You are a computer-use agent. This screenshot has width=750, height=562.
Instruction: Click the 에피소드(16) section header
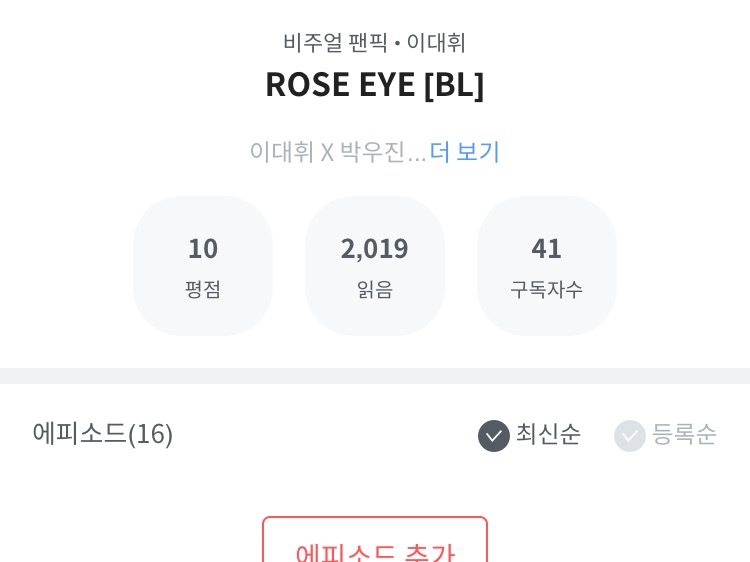103,434
